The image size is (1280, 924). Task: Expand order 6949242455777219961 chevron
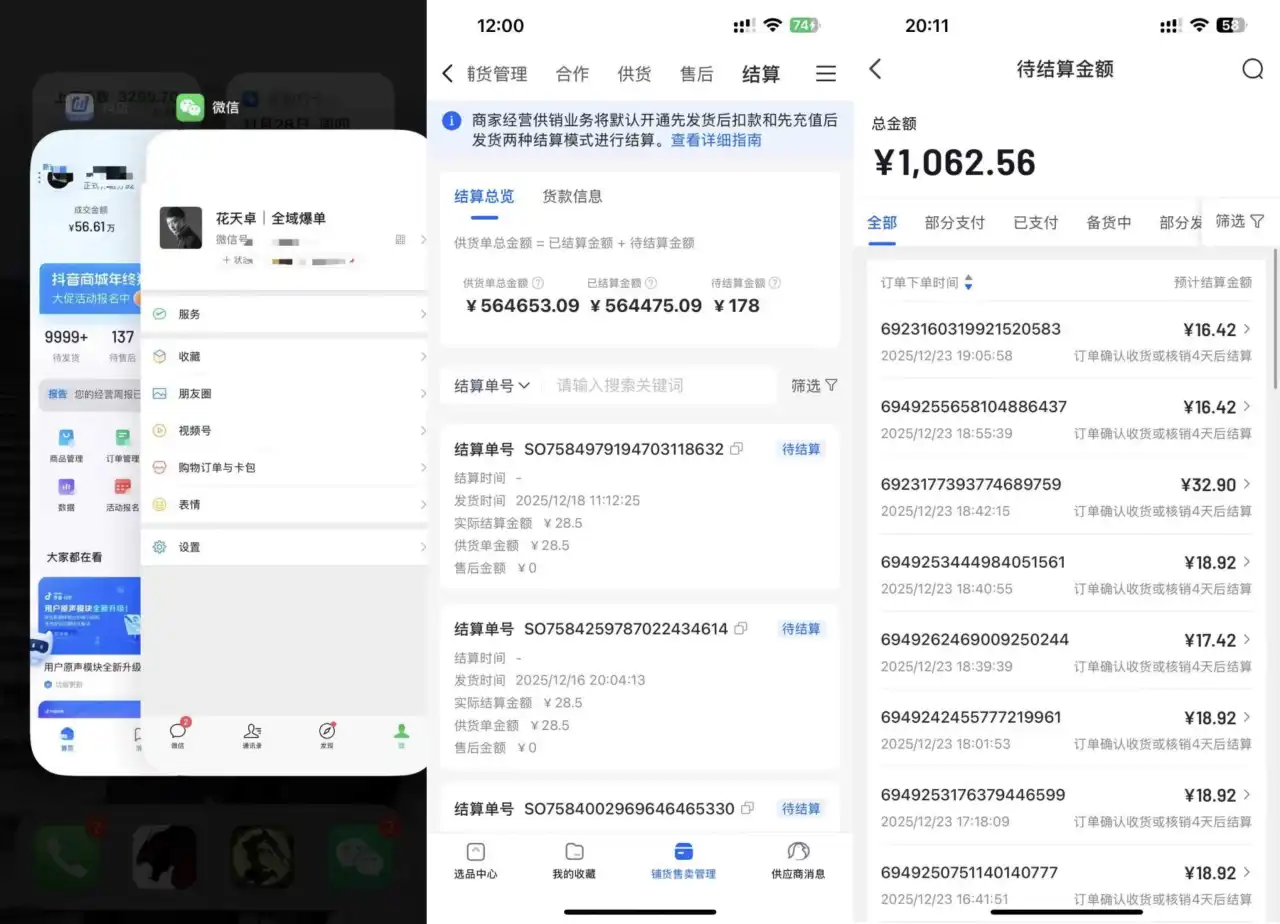click(x=1247, y=717)
